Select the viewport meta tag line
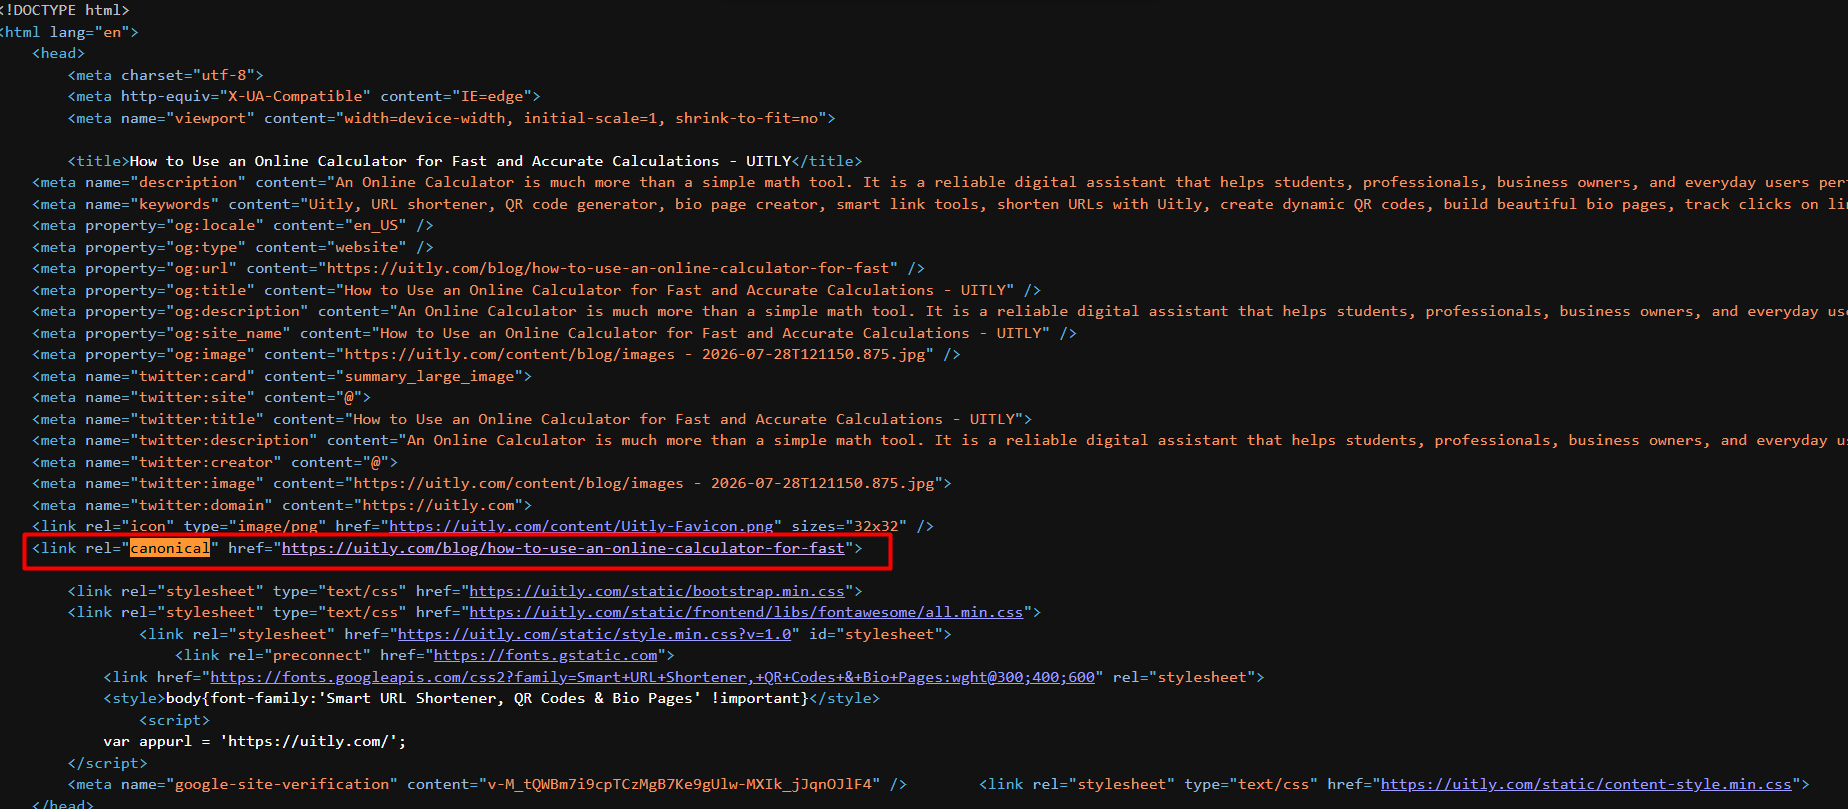 tap(452, 118)
